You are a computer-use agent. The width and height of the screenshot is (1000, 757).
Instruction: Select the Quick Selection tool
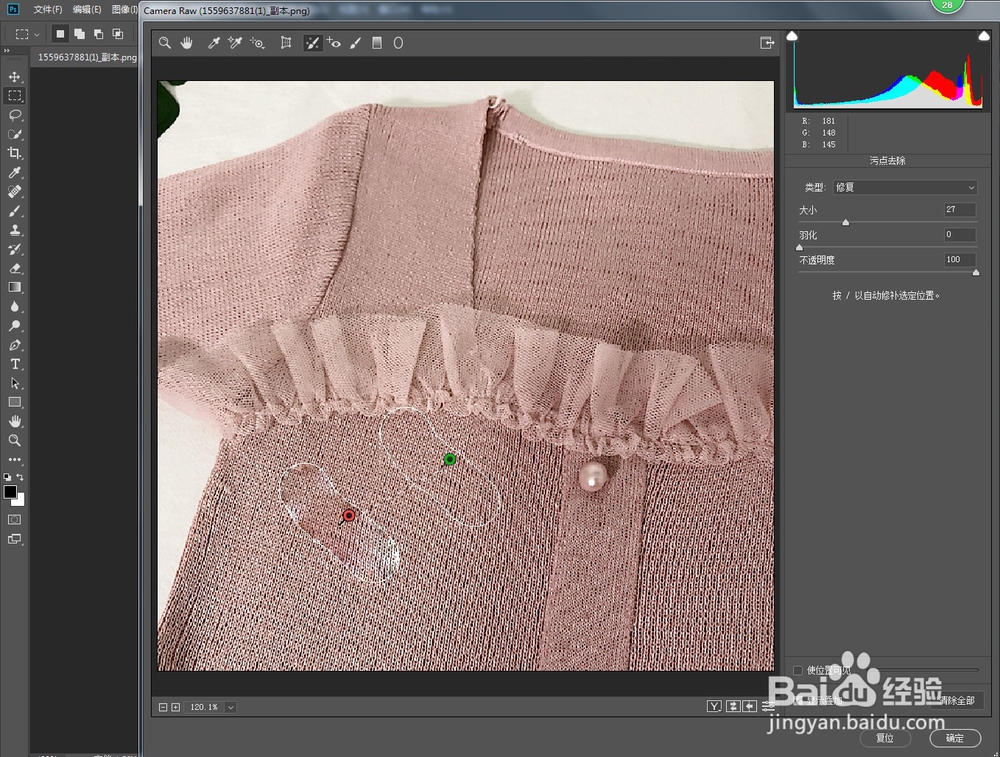pos(15,134)
